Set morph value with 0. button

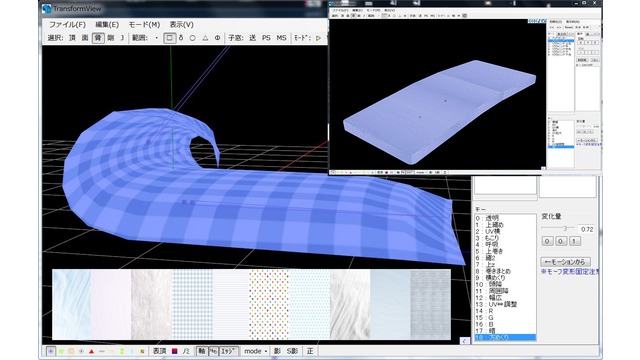[x=561, y=241]
